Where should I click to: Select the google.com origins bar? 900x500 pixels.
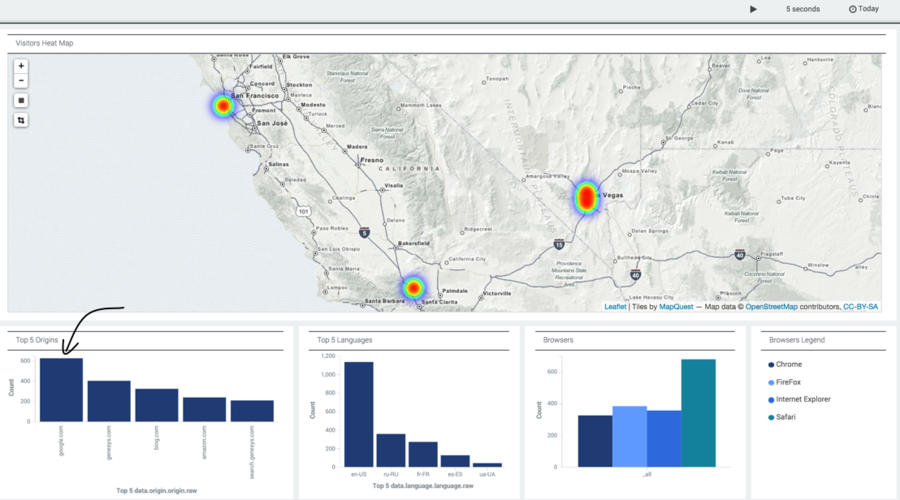[x=61, y=390]
